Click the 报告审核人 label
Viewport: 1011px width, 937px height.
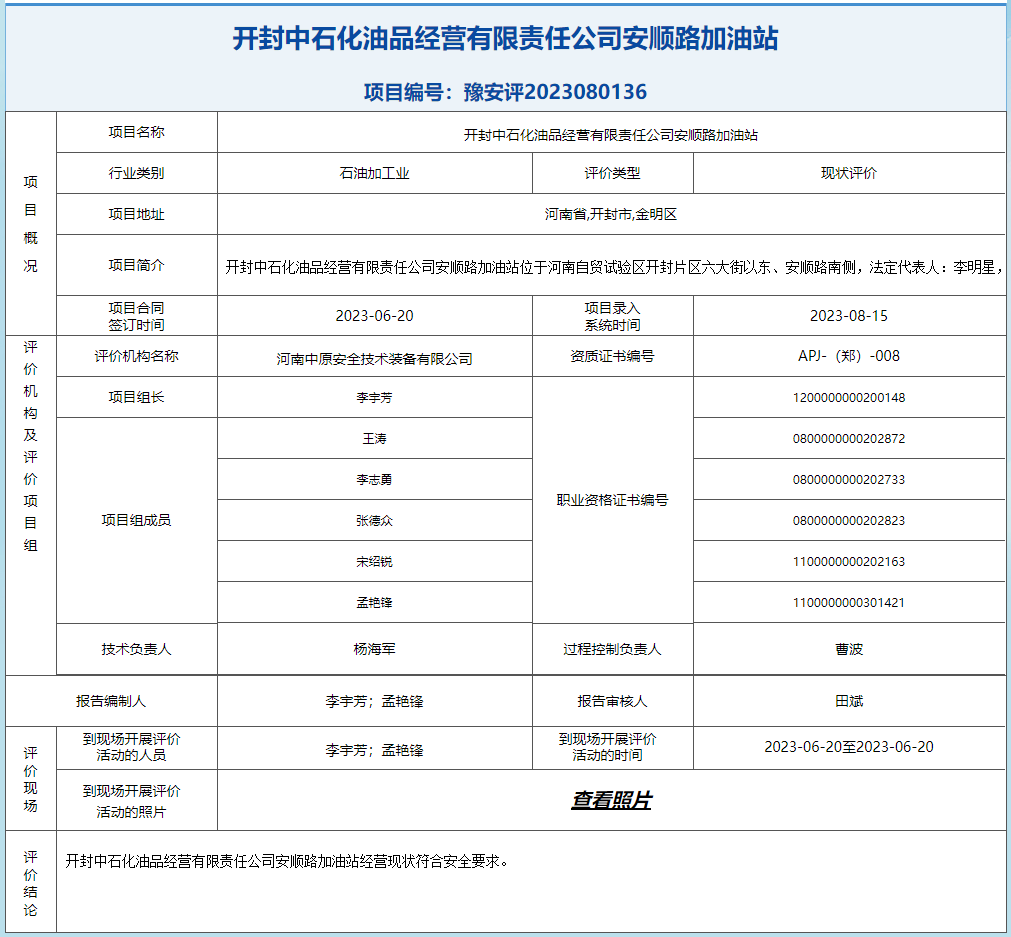coord(613,701)
